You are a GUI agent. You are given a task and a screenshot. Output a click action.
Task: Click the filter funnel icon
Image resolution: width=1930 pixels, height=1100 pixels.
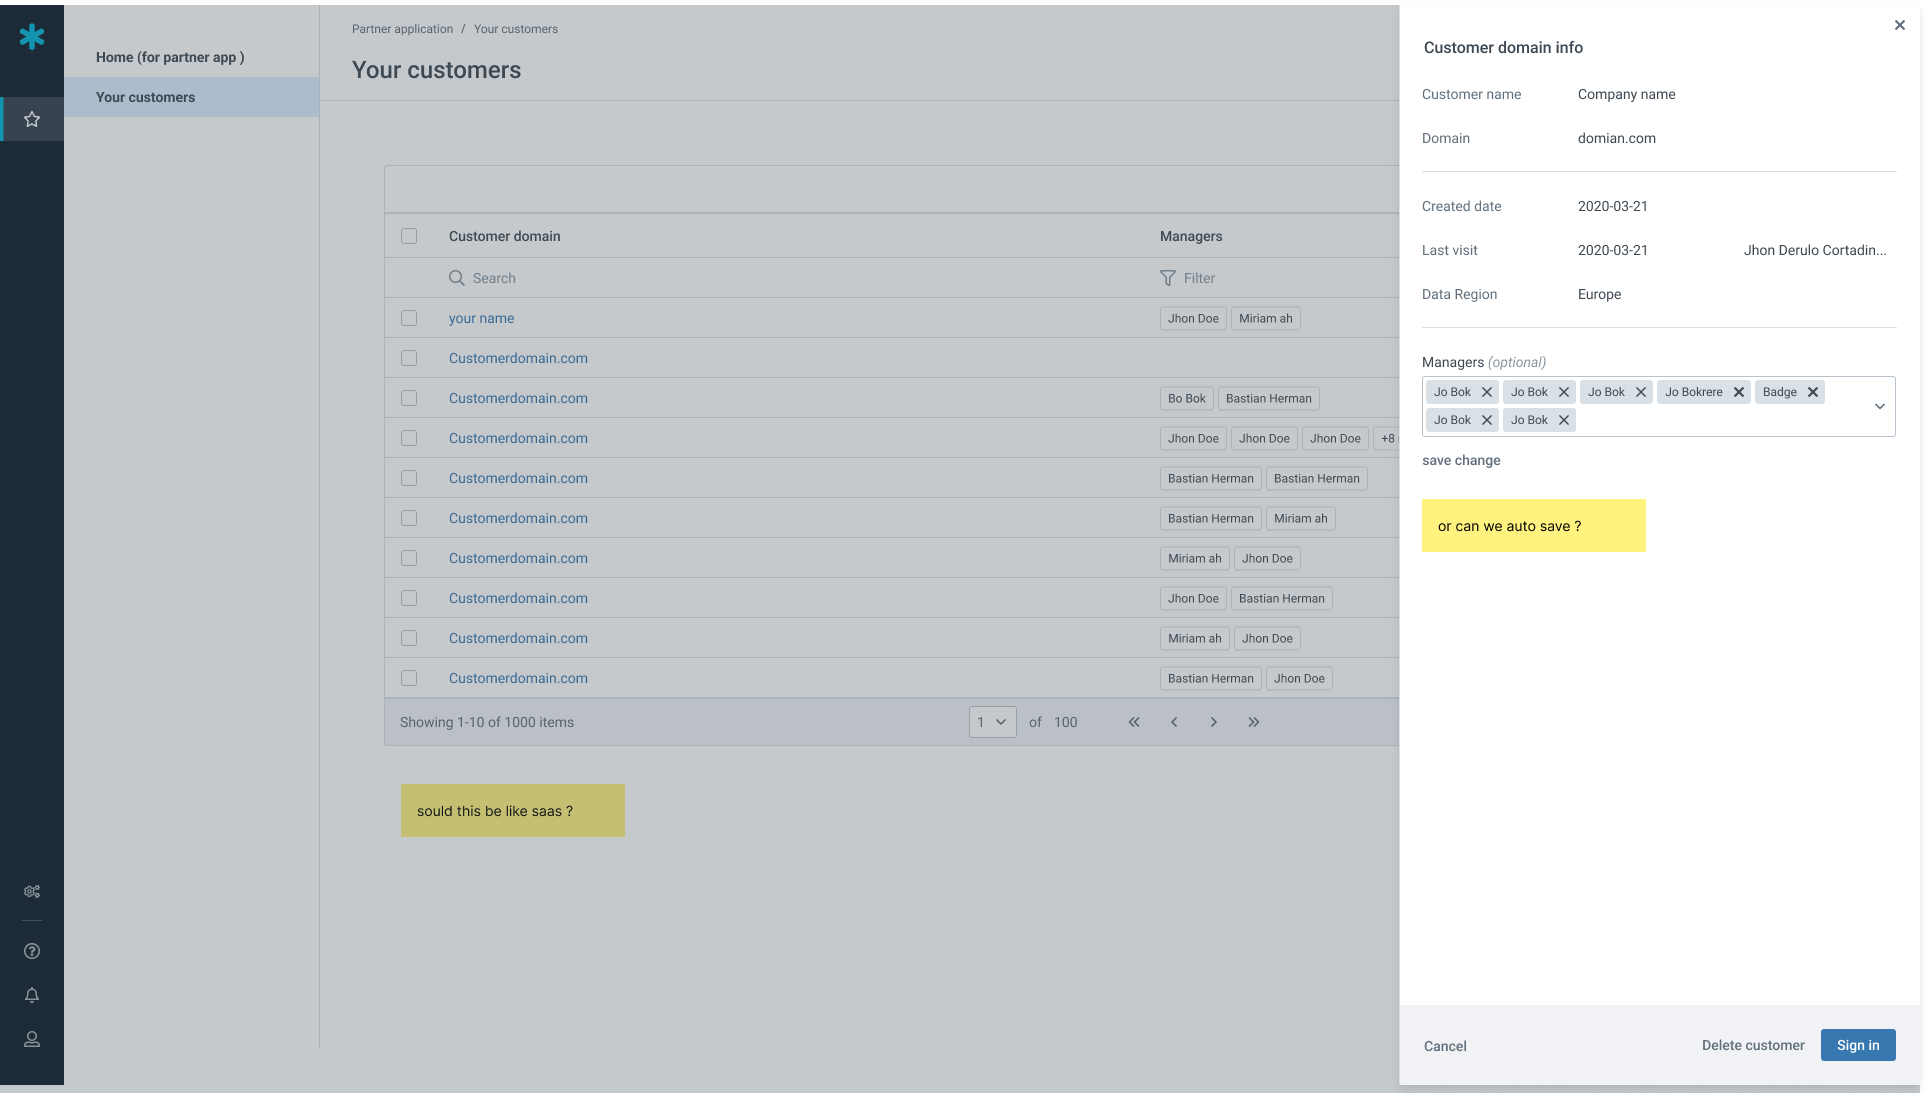[x=1167, y=278]
